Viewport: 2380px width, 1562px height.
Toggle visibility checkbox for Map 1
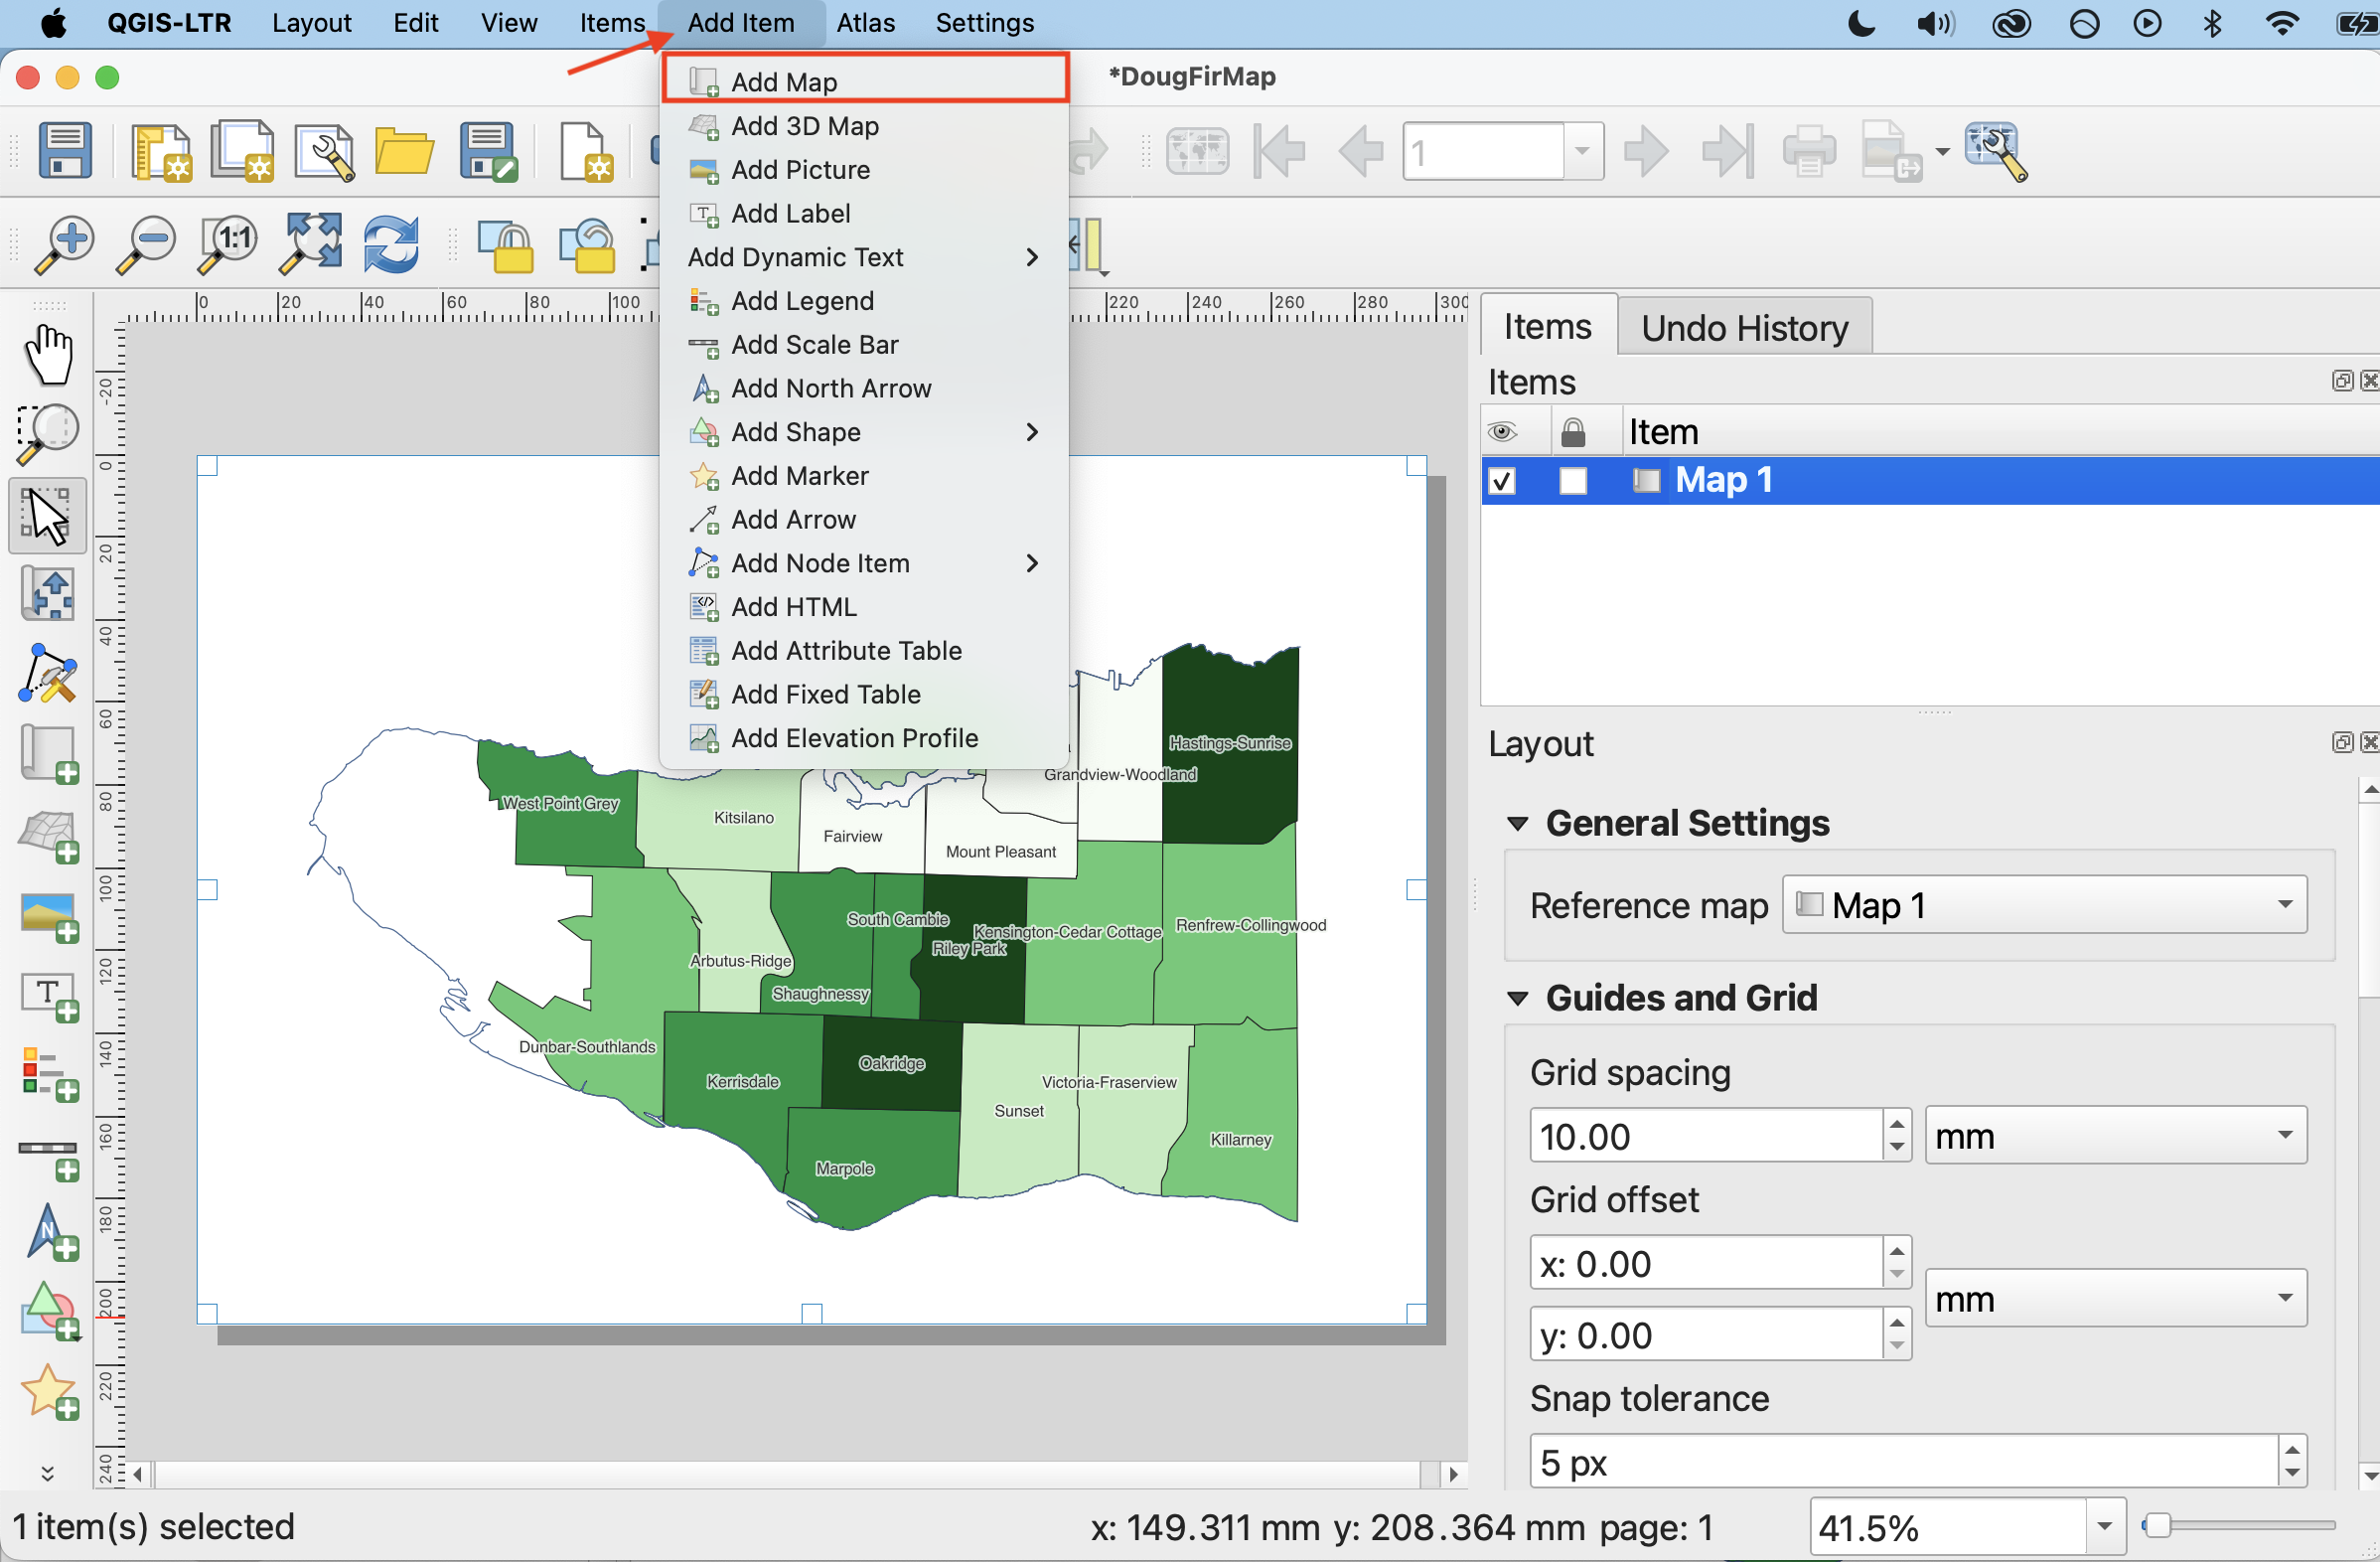tap(1502, 481)
